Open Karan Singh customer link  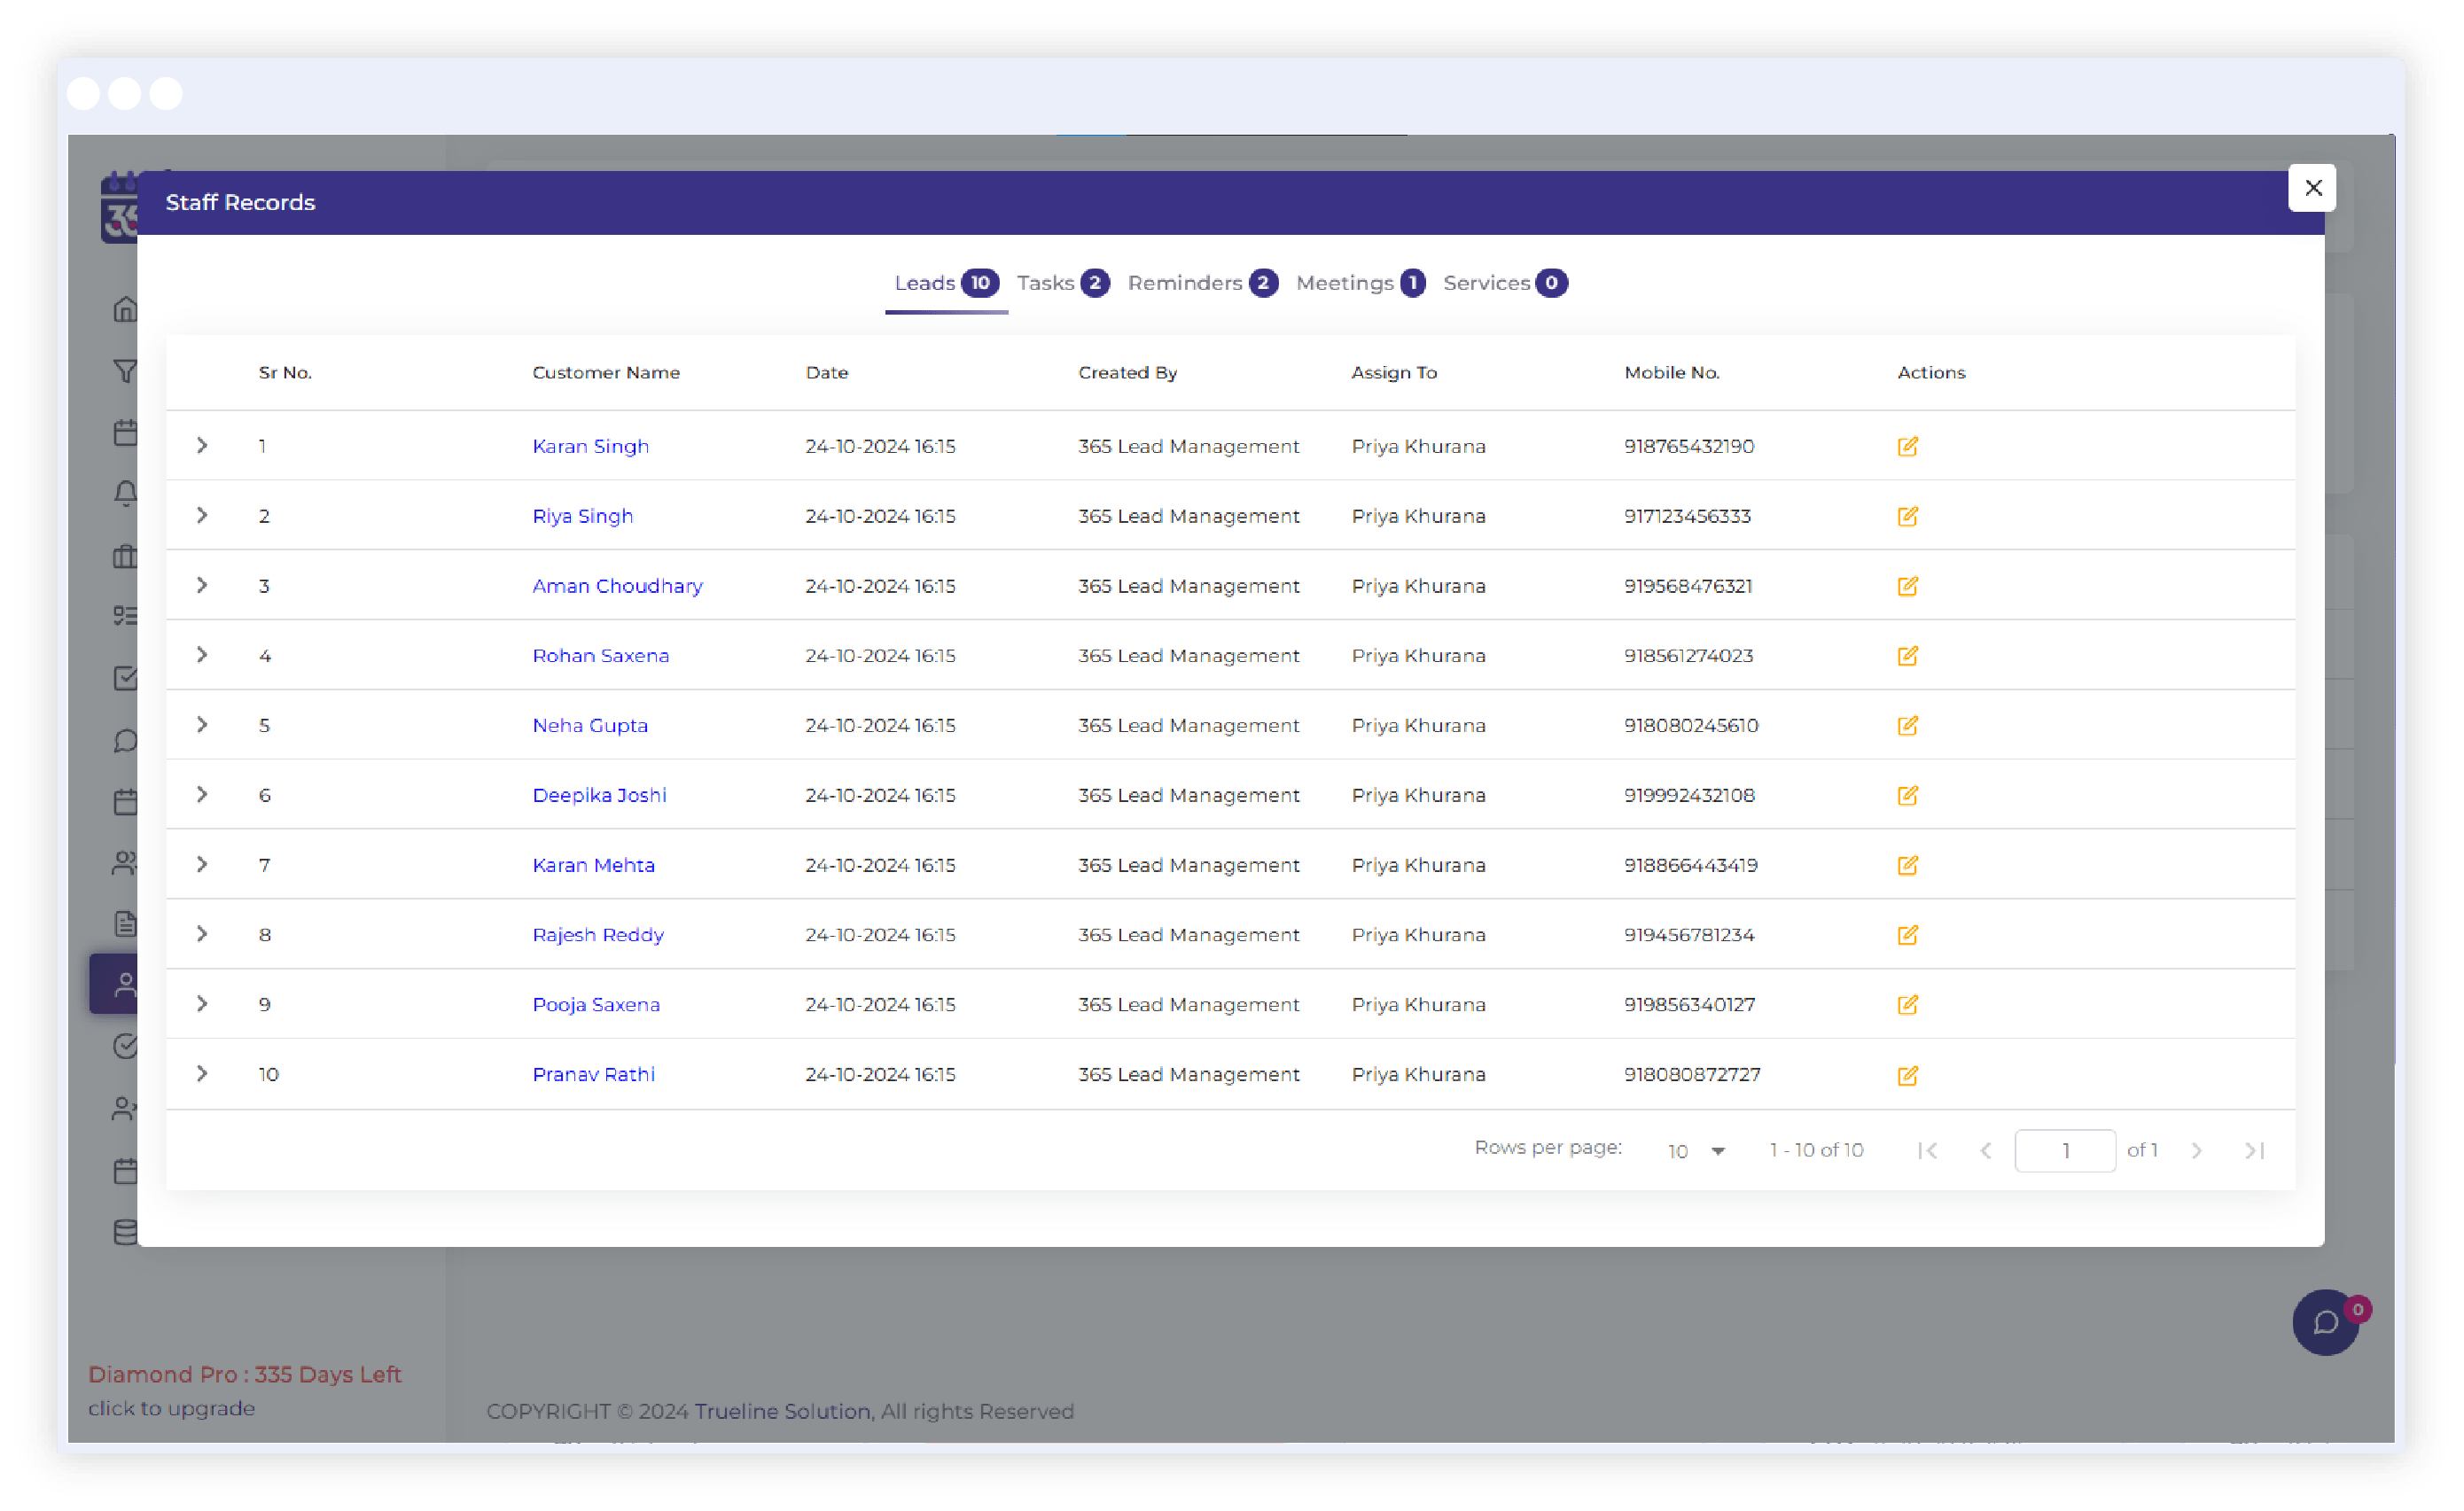590,446
